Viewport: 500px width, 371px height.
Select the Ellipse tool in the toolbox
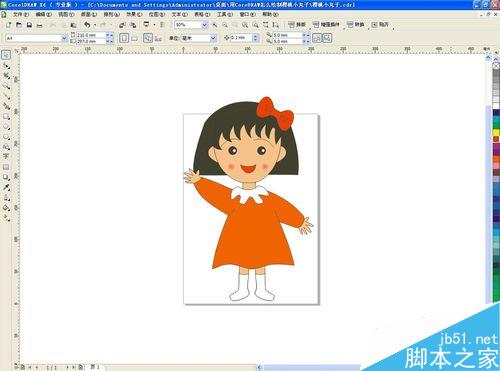point(6,126)
